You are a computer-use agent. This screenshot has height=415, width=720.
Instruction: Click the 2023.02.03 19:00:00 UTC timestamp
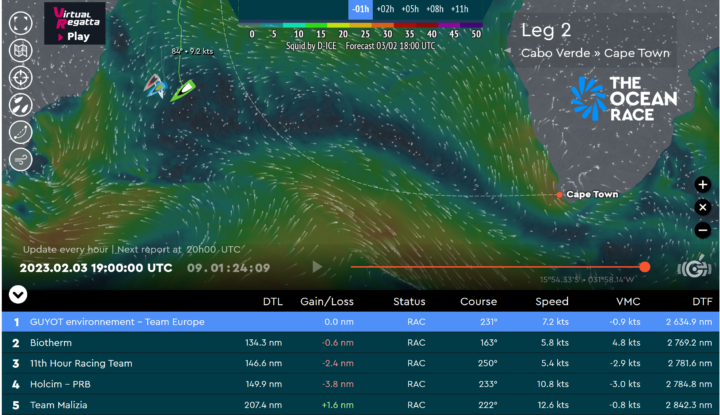pyautogui.click(x=96, y=268)
